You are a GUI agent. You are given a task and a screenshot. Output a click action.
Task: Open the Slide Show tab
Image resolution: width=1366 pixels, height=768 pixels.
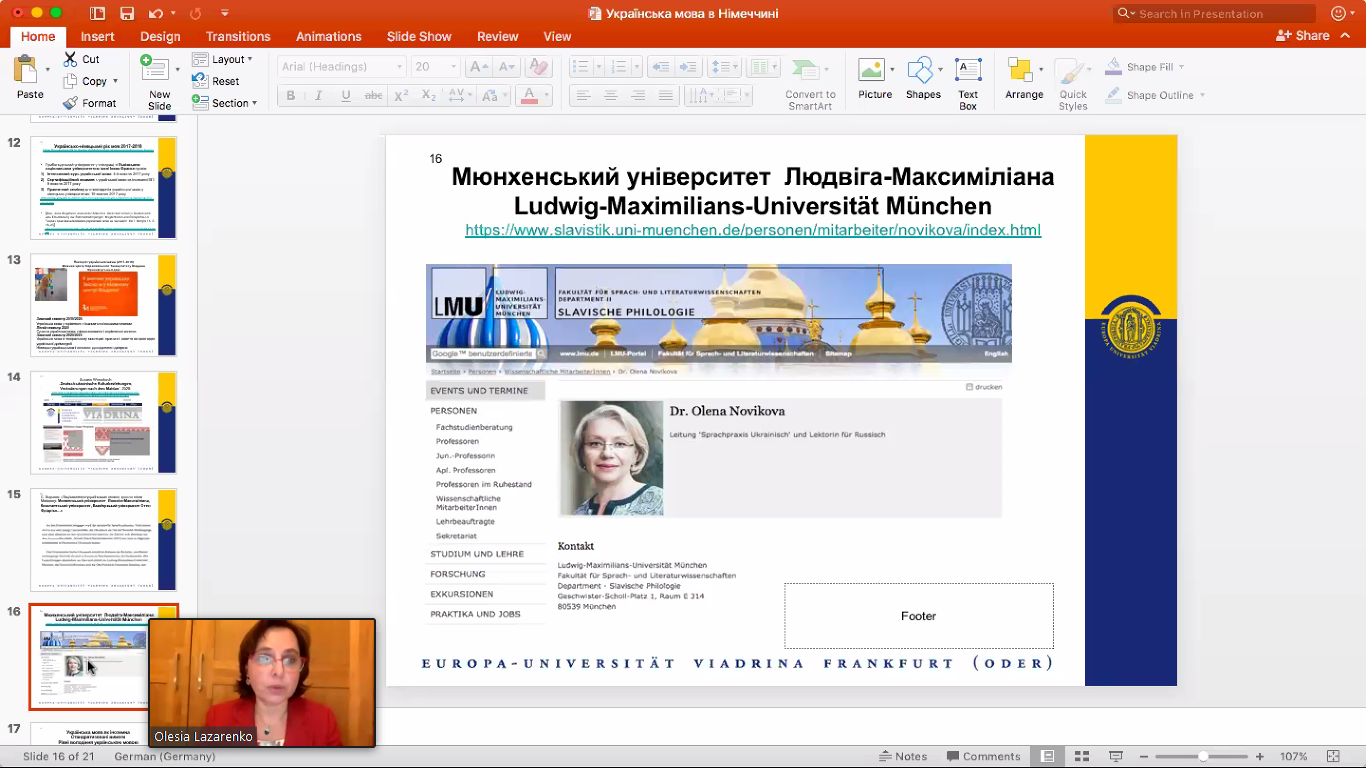coord(419,36)
